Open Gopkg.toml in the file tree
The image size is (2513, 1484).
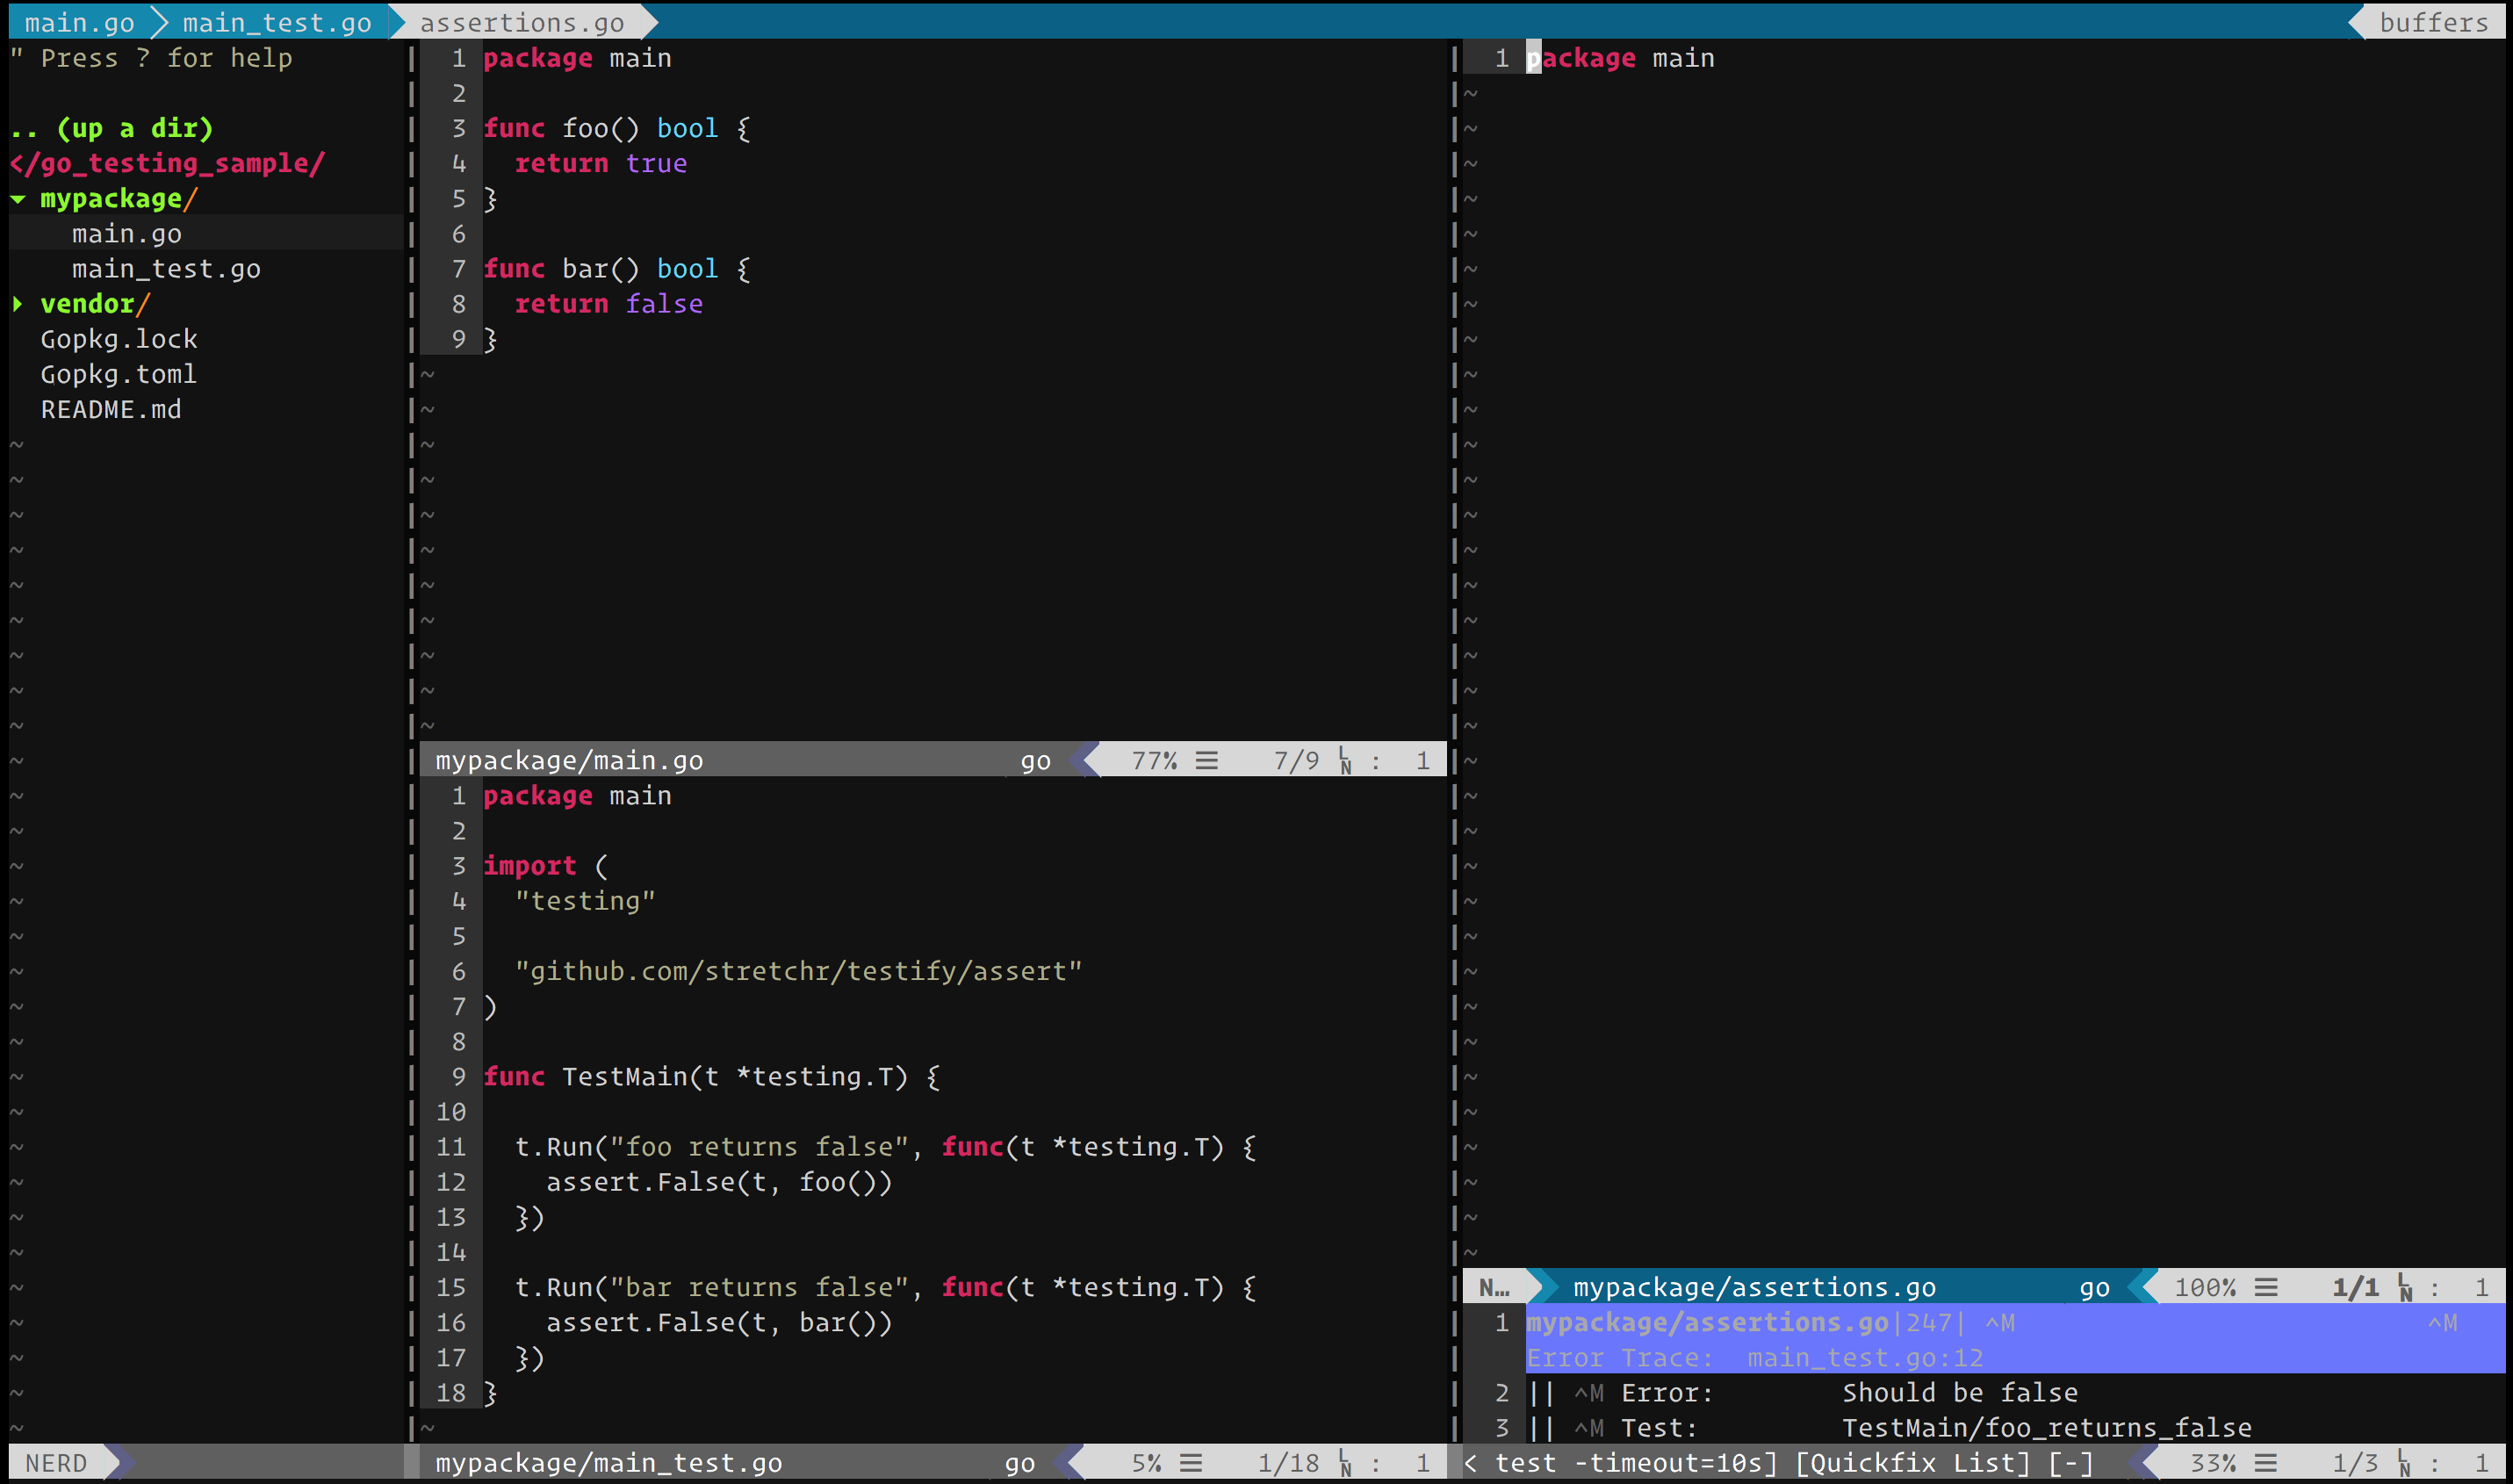point(119,374)
